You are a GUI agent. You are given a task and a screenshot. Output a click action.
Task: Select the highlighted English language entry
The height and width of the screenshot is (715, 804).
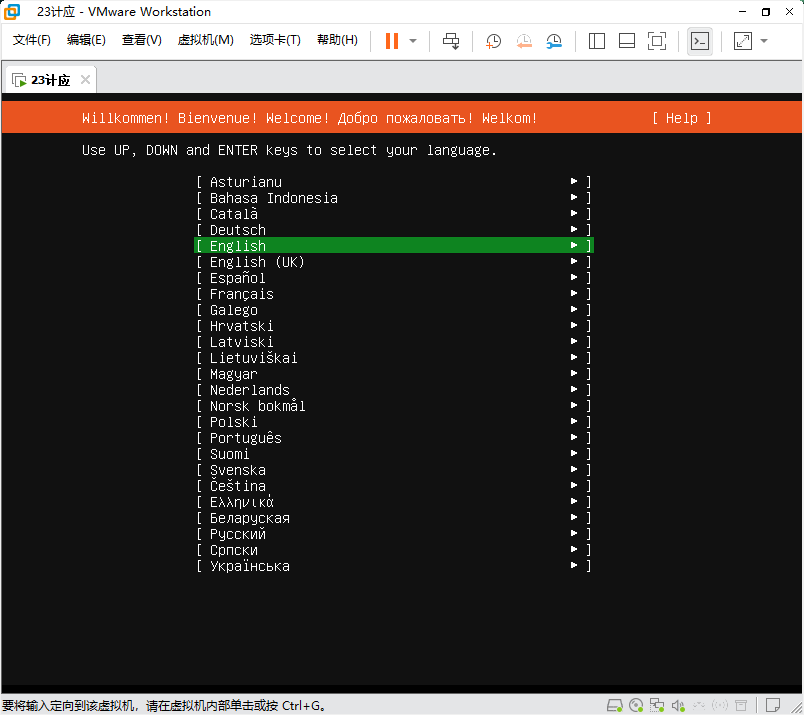(394, 246)
